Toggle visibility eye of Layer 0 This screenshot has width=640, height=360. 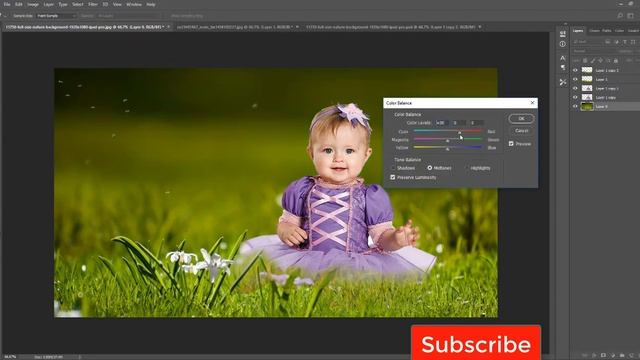click(x=575, y=106)
